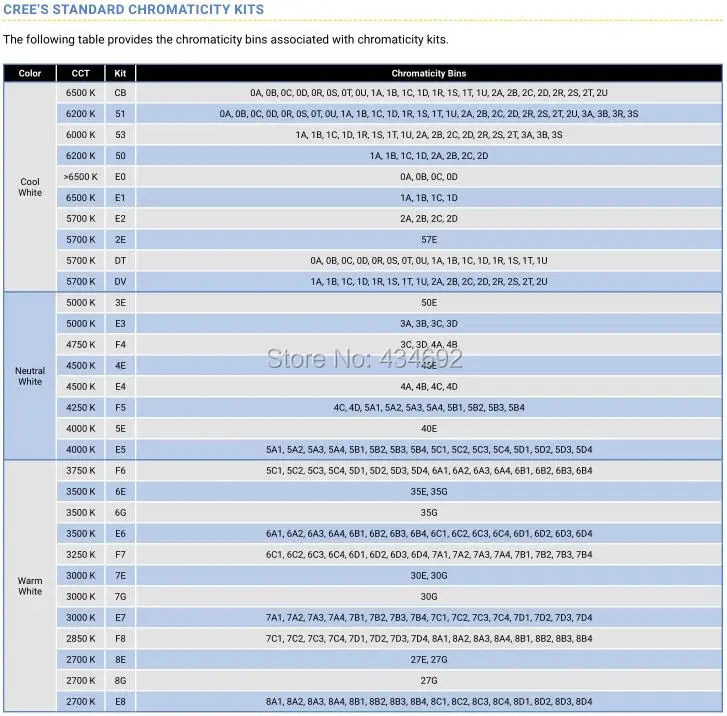Viewport: 727px width, 716px height.
Task: Click the "CREE'S STANDARD CHROMATICITY KITS" heading
Action: click(x=134, y=9)
